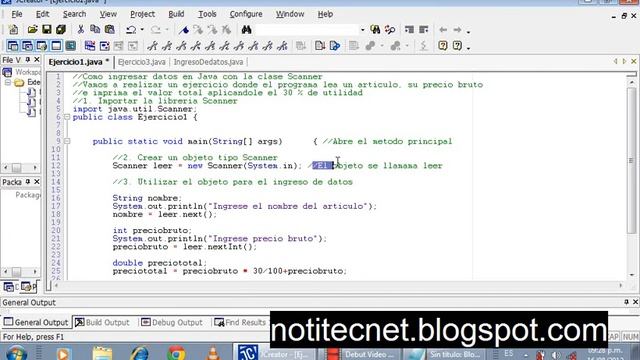Close the File View panel
Viewport: 640px width, 360px height.
36,60
